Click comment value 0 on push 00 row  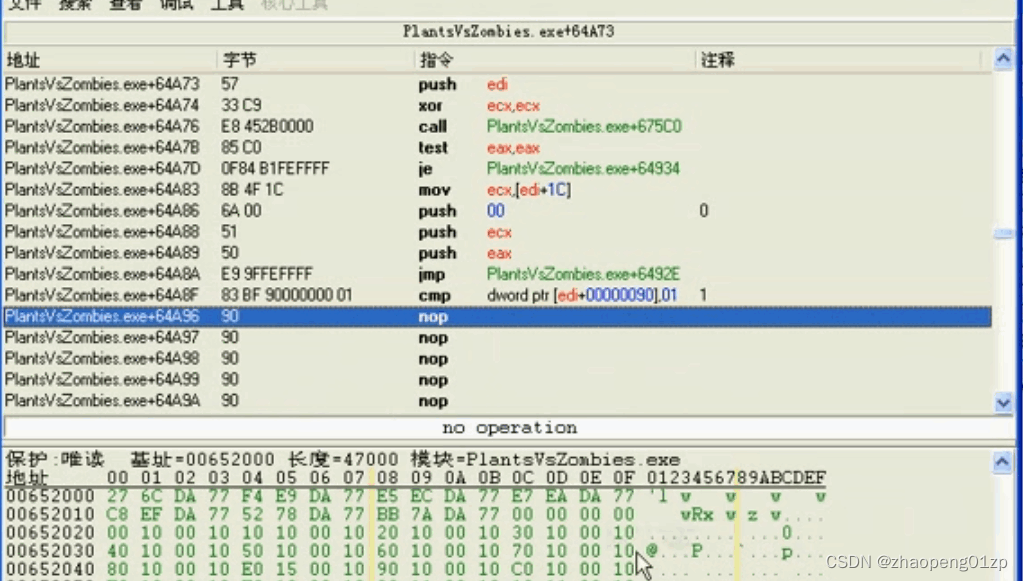coord(703,211)
